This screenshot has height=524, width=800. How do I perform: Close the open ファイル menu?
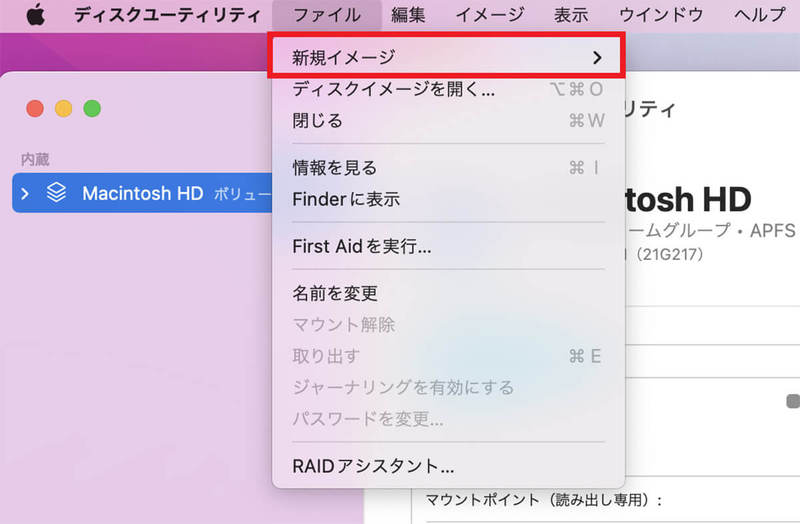[x=327, y=15]
